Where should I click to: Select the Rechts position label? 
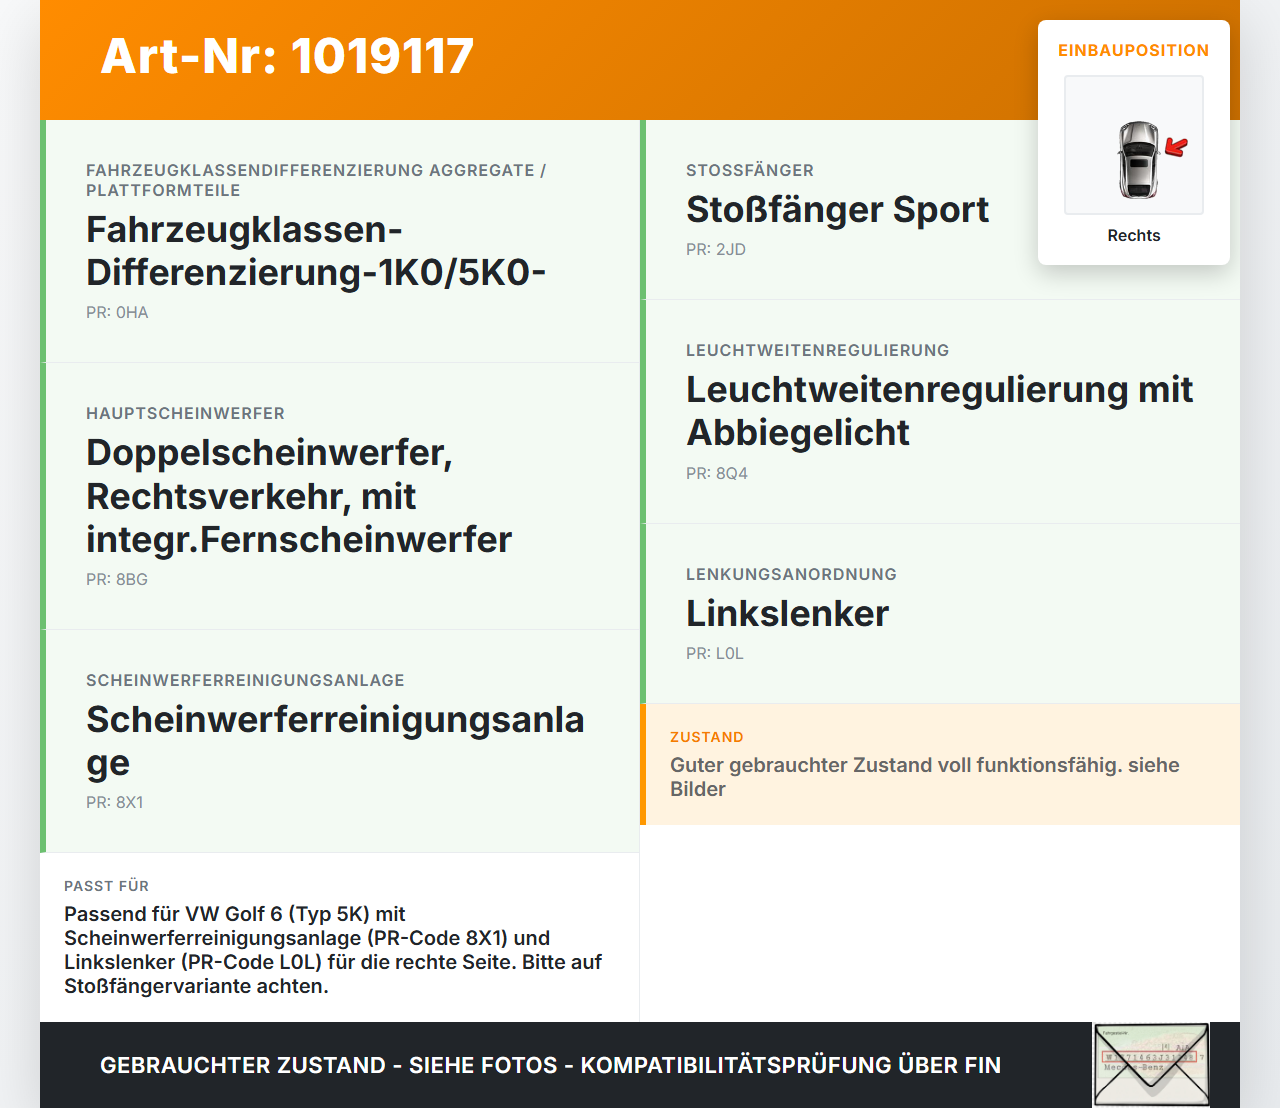tap(1133, 236)
